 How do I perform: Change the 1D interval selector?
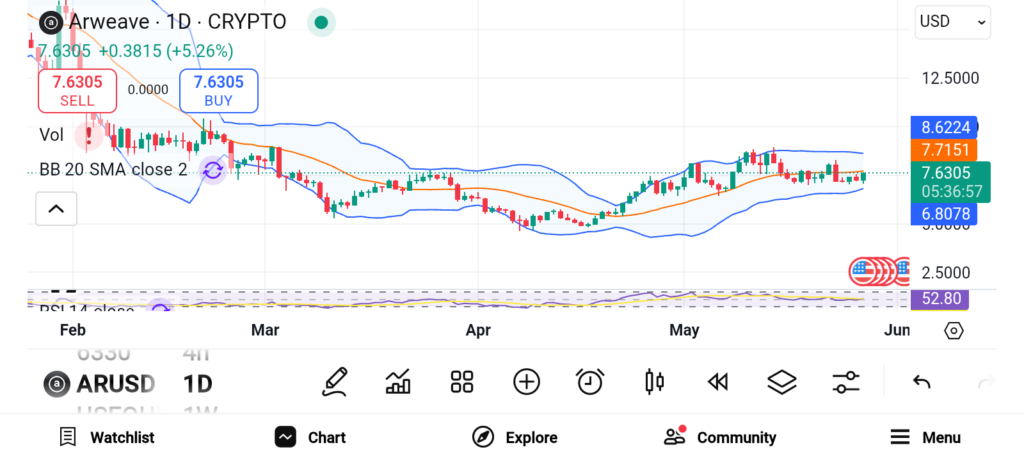point(198,383)
